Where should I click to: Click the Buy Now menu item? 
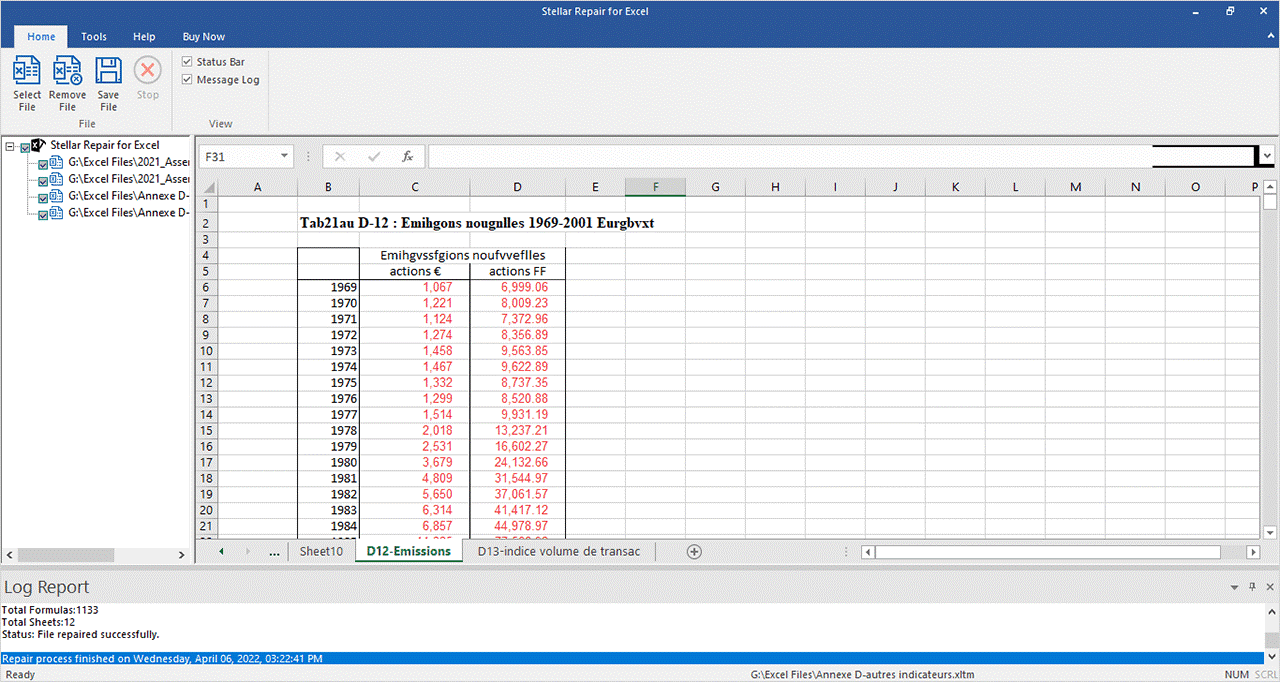[x=203, y=37]
